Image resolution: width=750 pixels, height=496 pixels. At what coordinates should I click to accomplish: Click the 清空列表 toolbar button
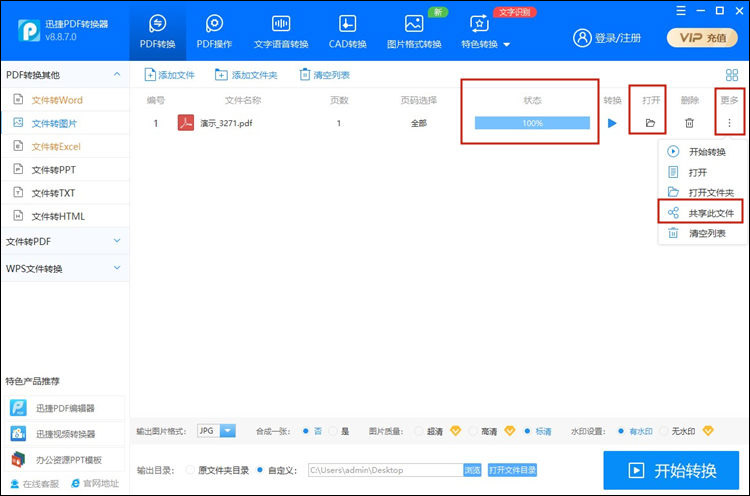click(324, 75)
